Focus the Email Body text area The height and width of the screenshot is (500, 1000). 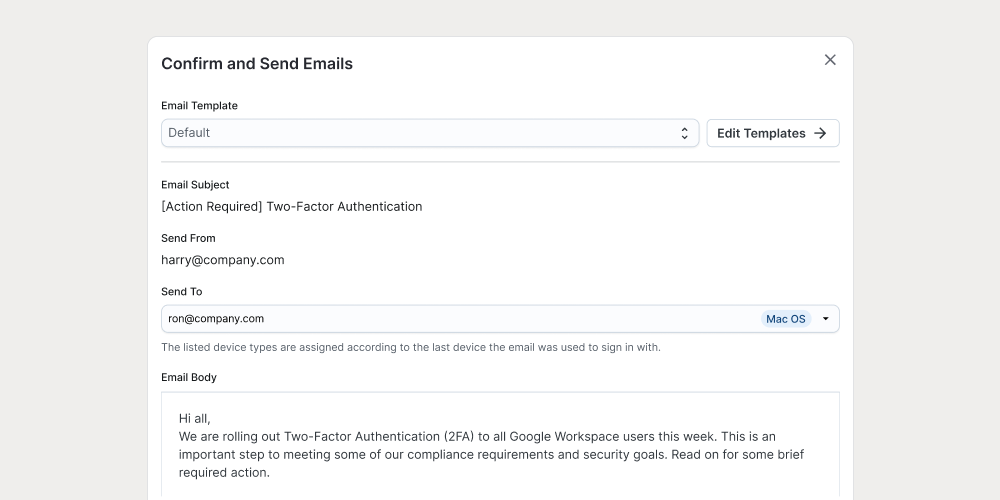coord(500,480)
